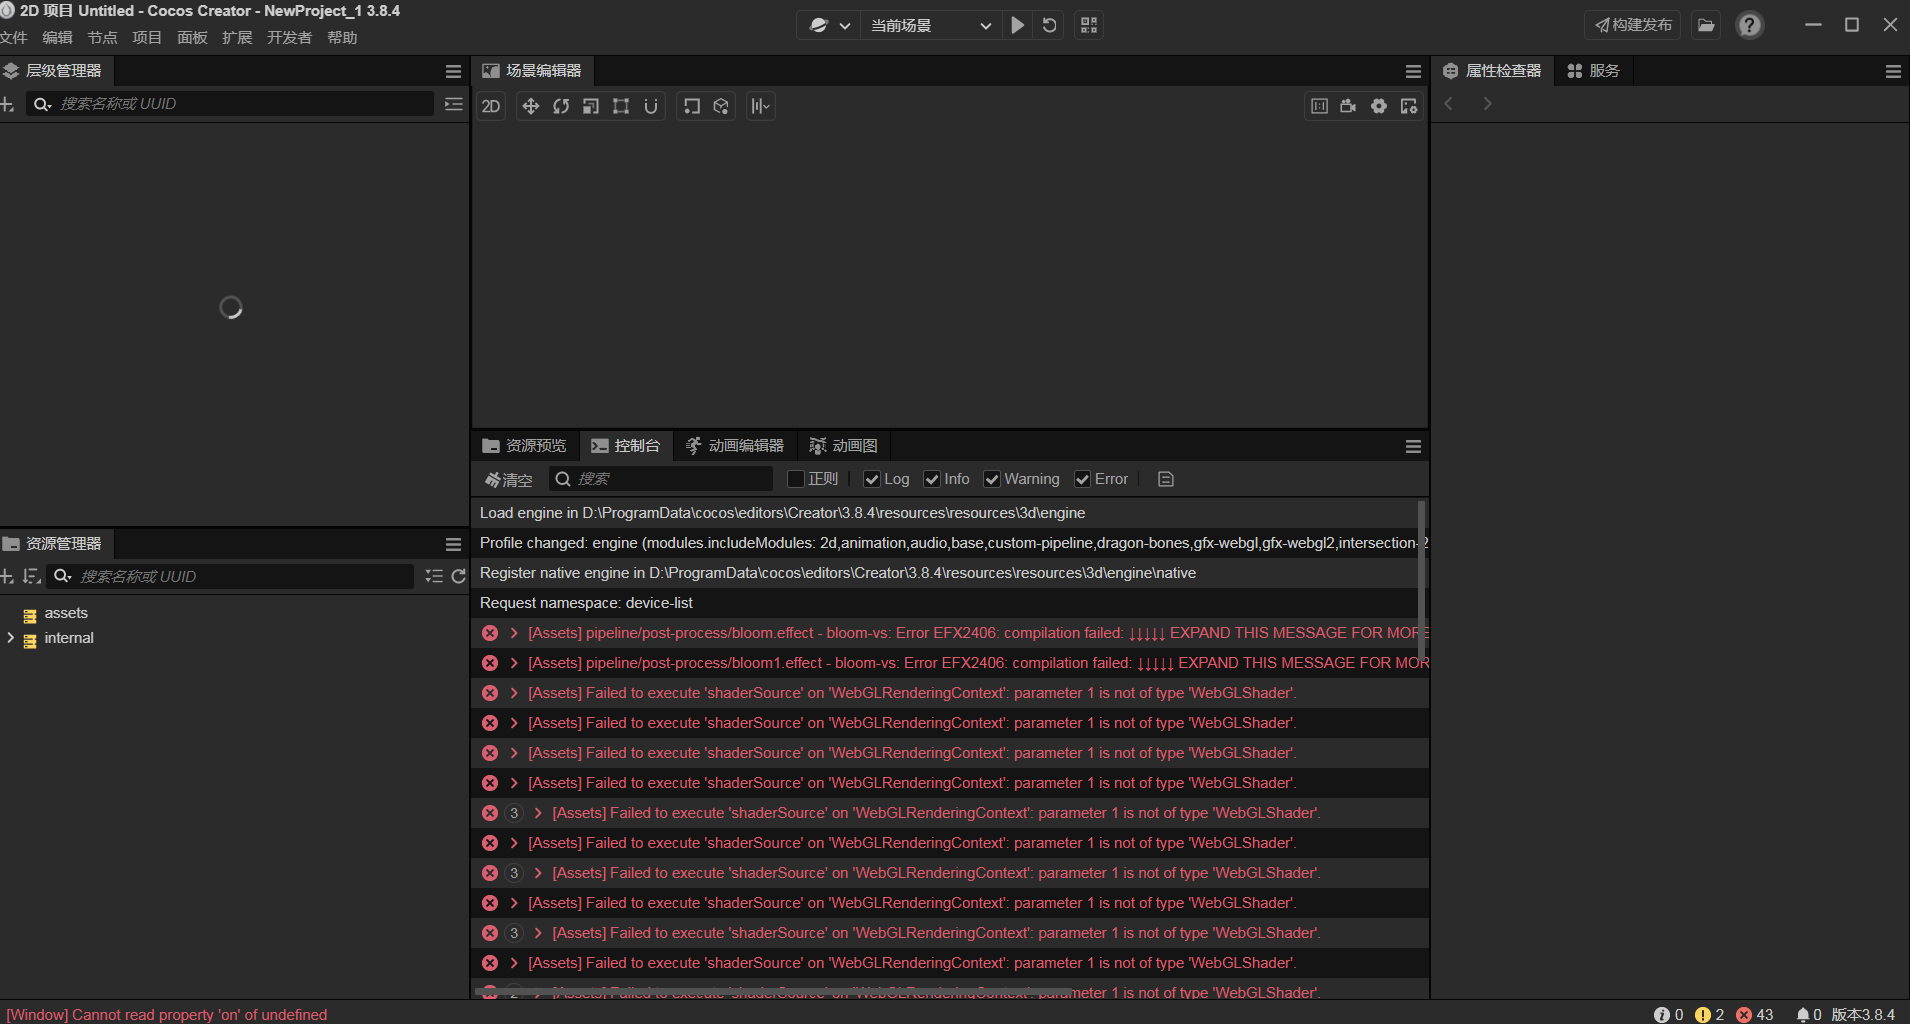Open the 编辑 menu
This screenshot has height=1024, width=1910.
coord(57,38)
